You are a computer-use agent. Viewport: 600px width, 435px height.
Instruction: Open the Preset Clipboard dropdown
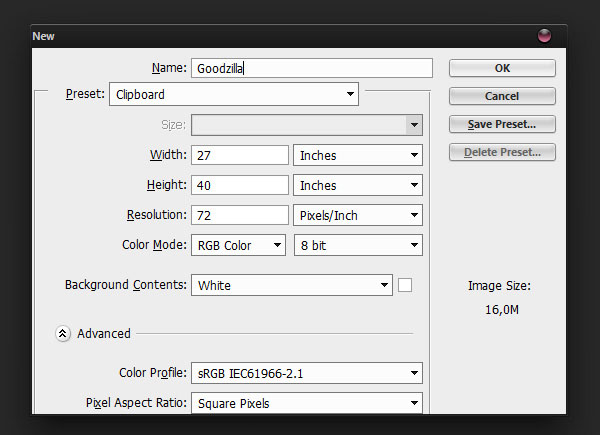pos(234,94)
